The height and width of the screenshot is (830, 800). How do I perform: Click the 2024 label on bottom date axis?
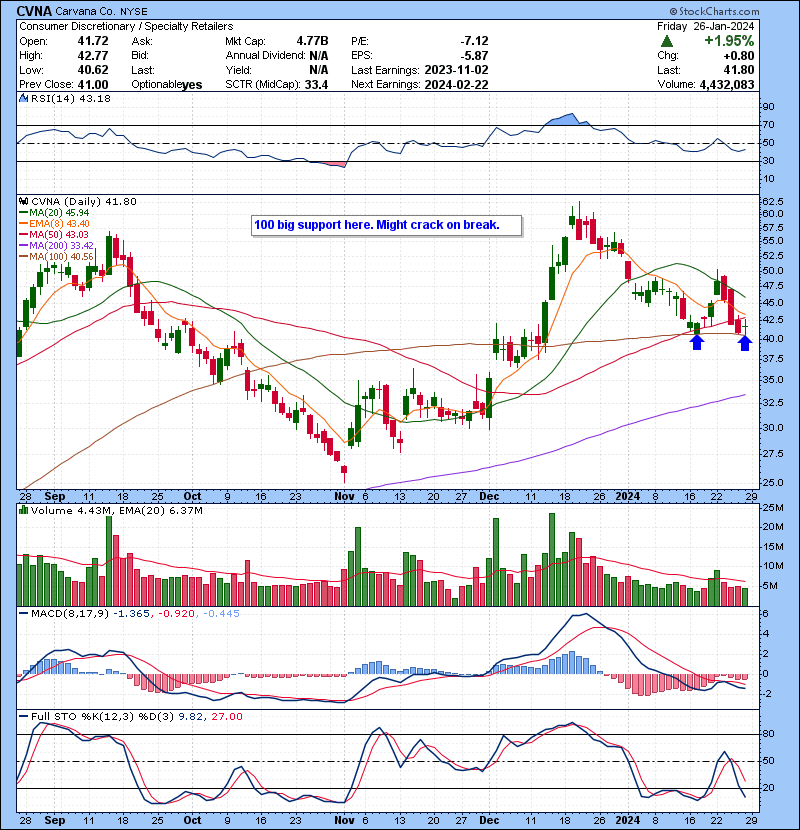(x=627, y=820)
